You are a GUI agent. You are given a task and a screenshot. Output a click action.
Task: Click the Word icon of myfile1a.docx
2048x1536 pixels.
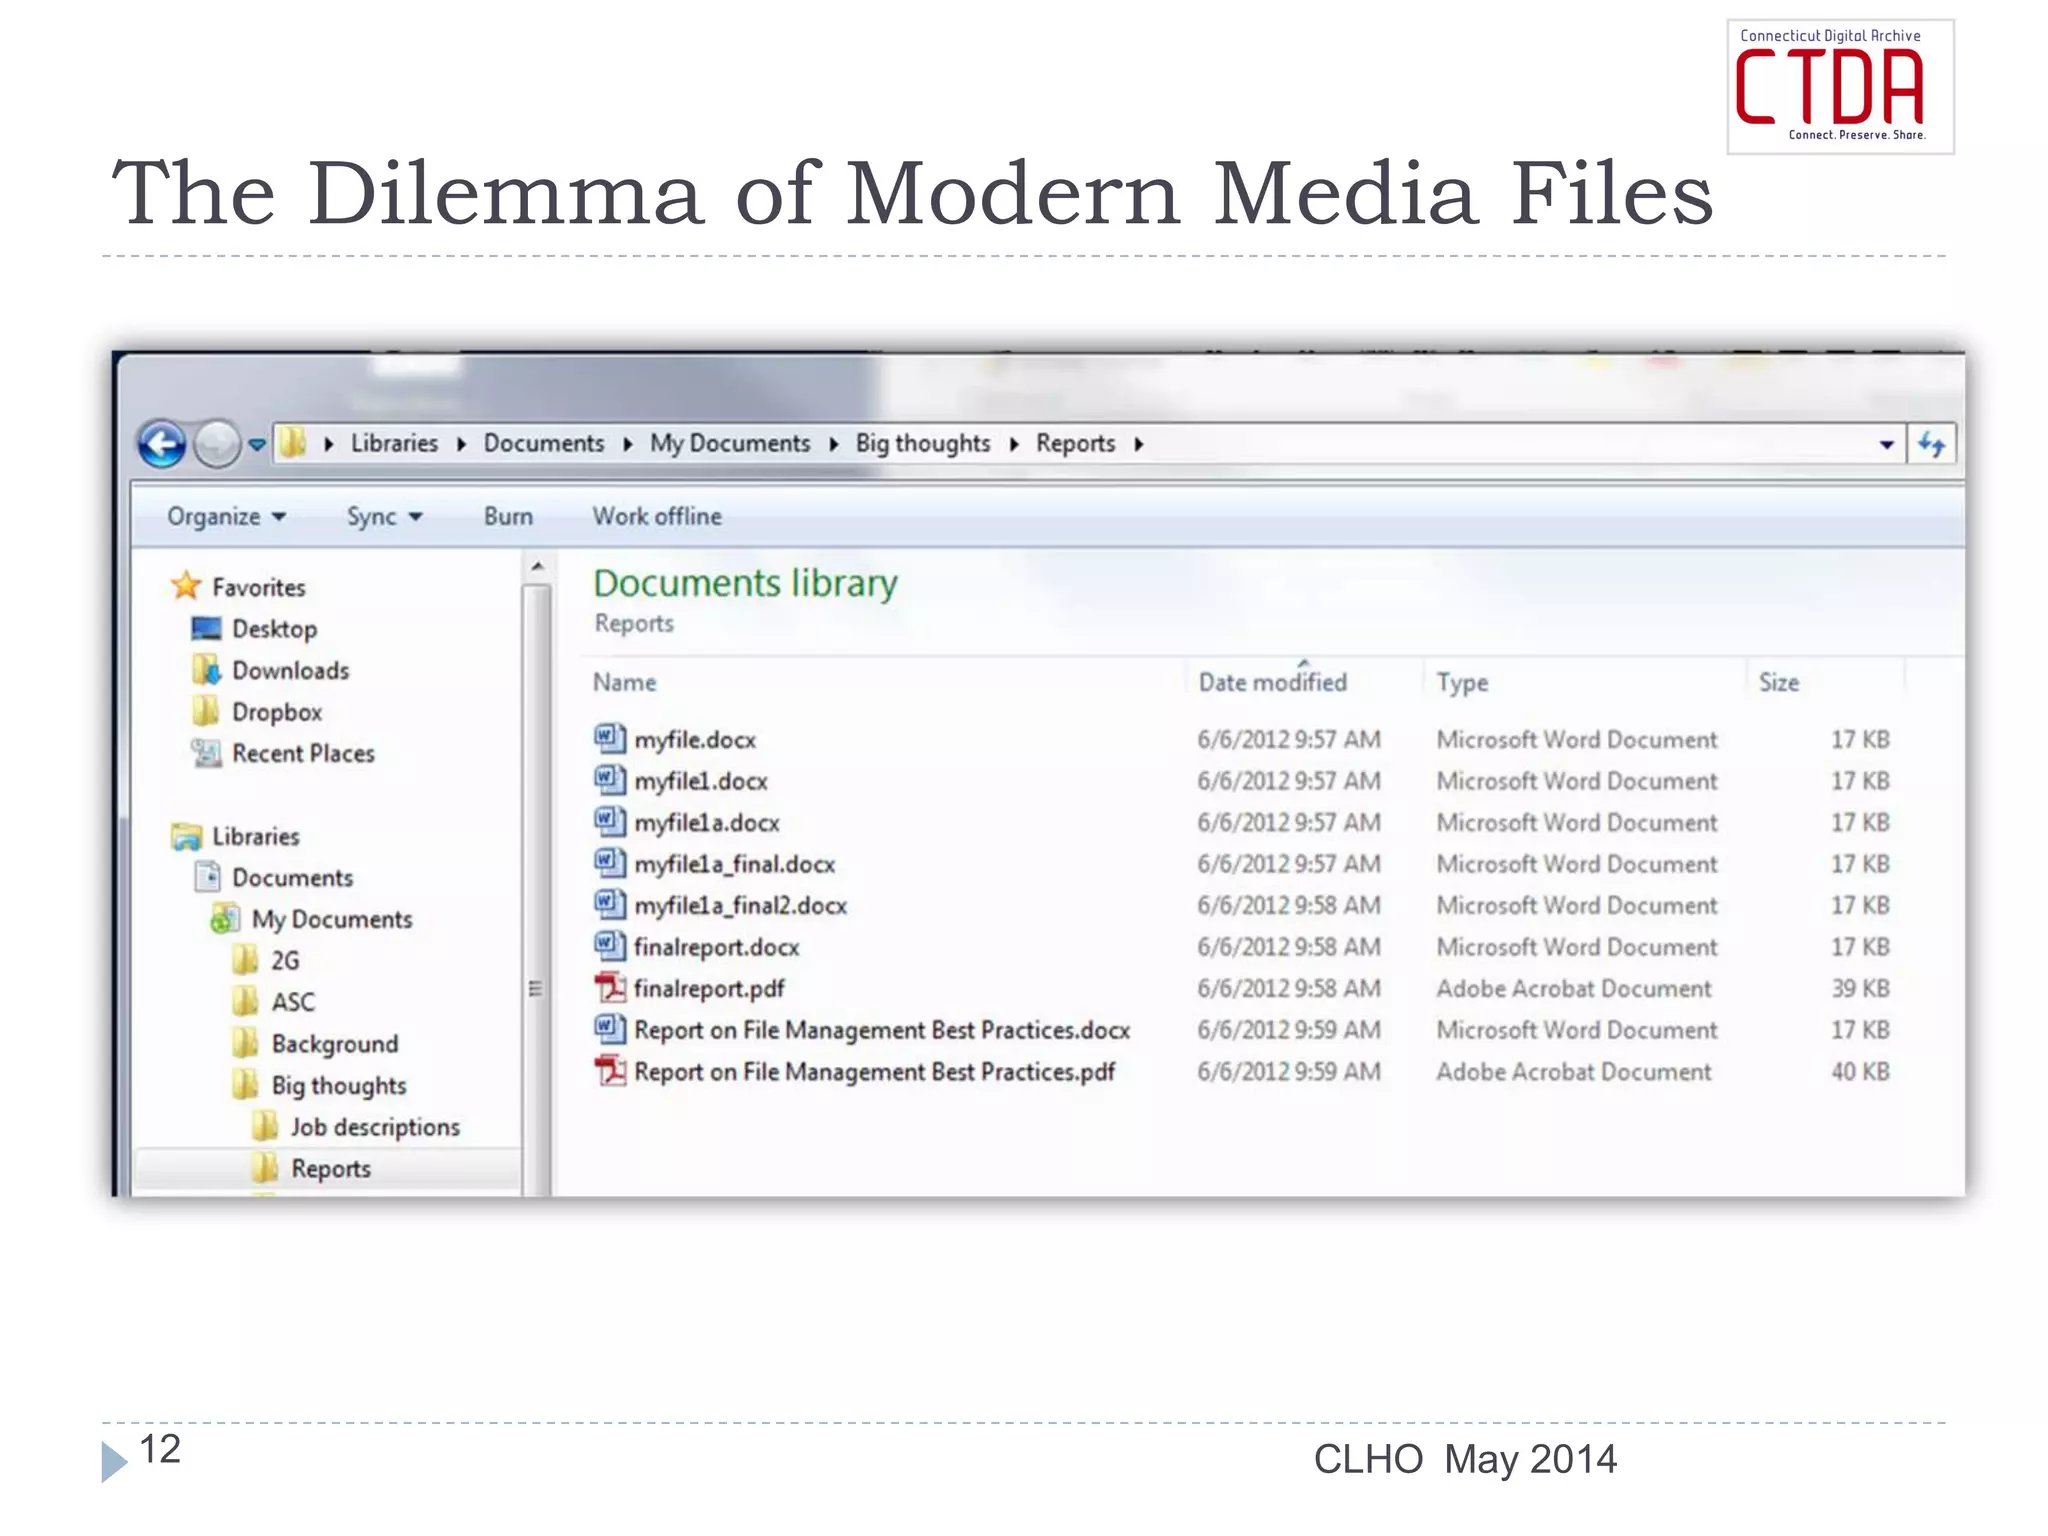[x=610, y=822]
